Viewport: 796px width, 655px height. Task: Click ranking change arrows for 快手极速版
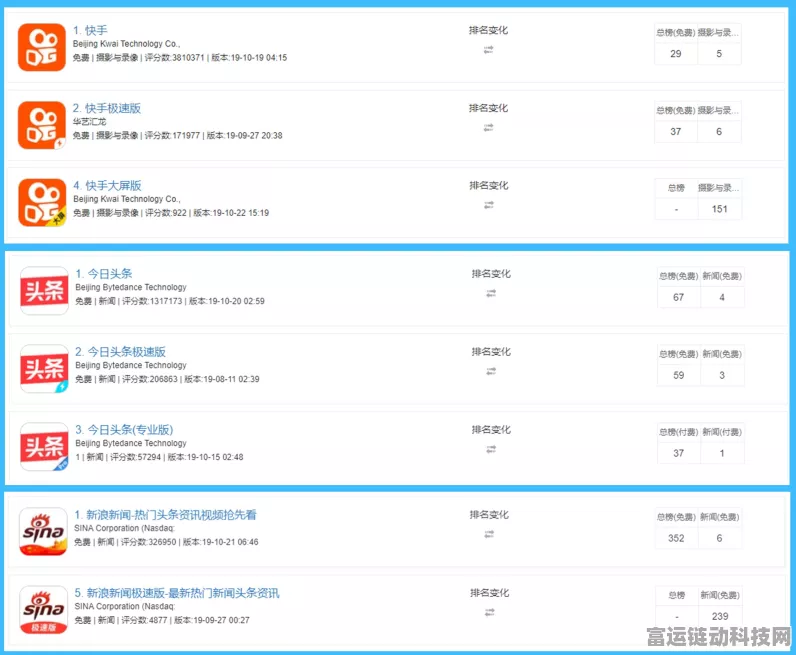(488, 128)
